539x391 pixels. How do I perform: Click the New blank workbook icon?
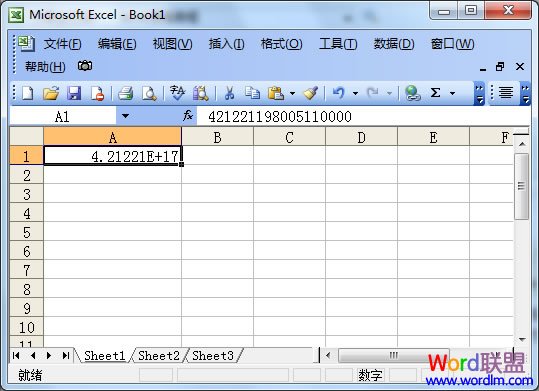(28, 93)
